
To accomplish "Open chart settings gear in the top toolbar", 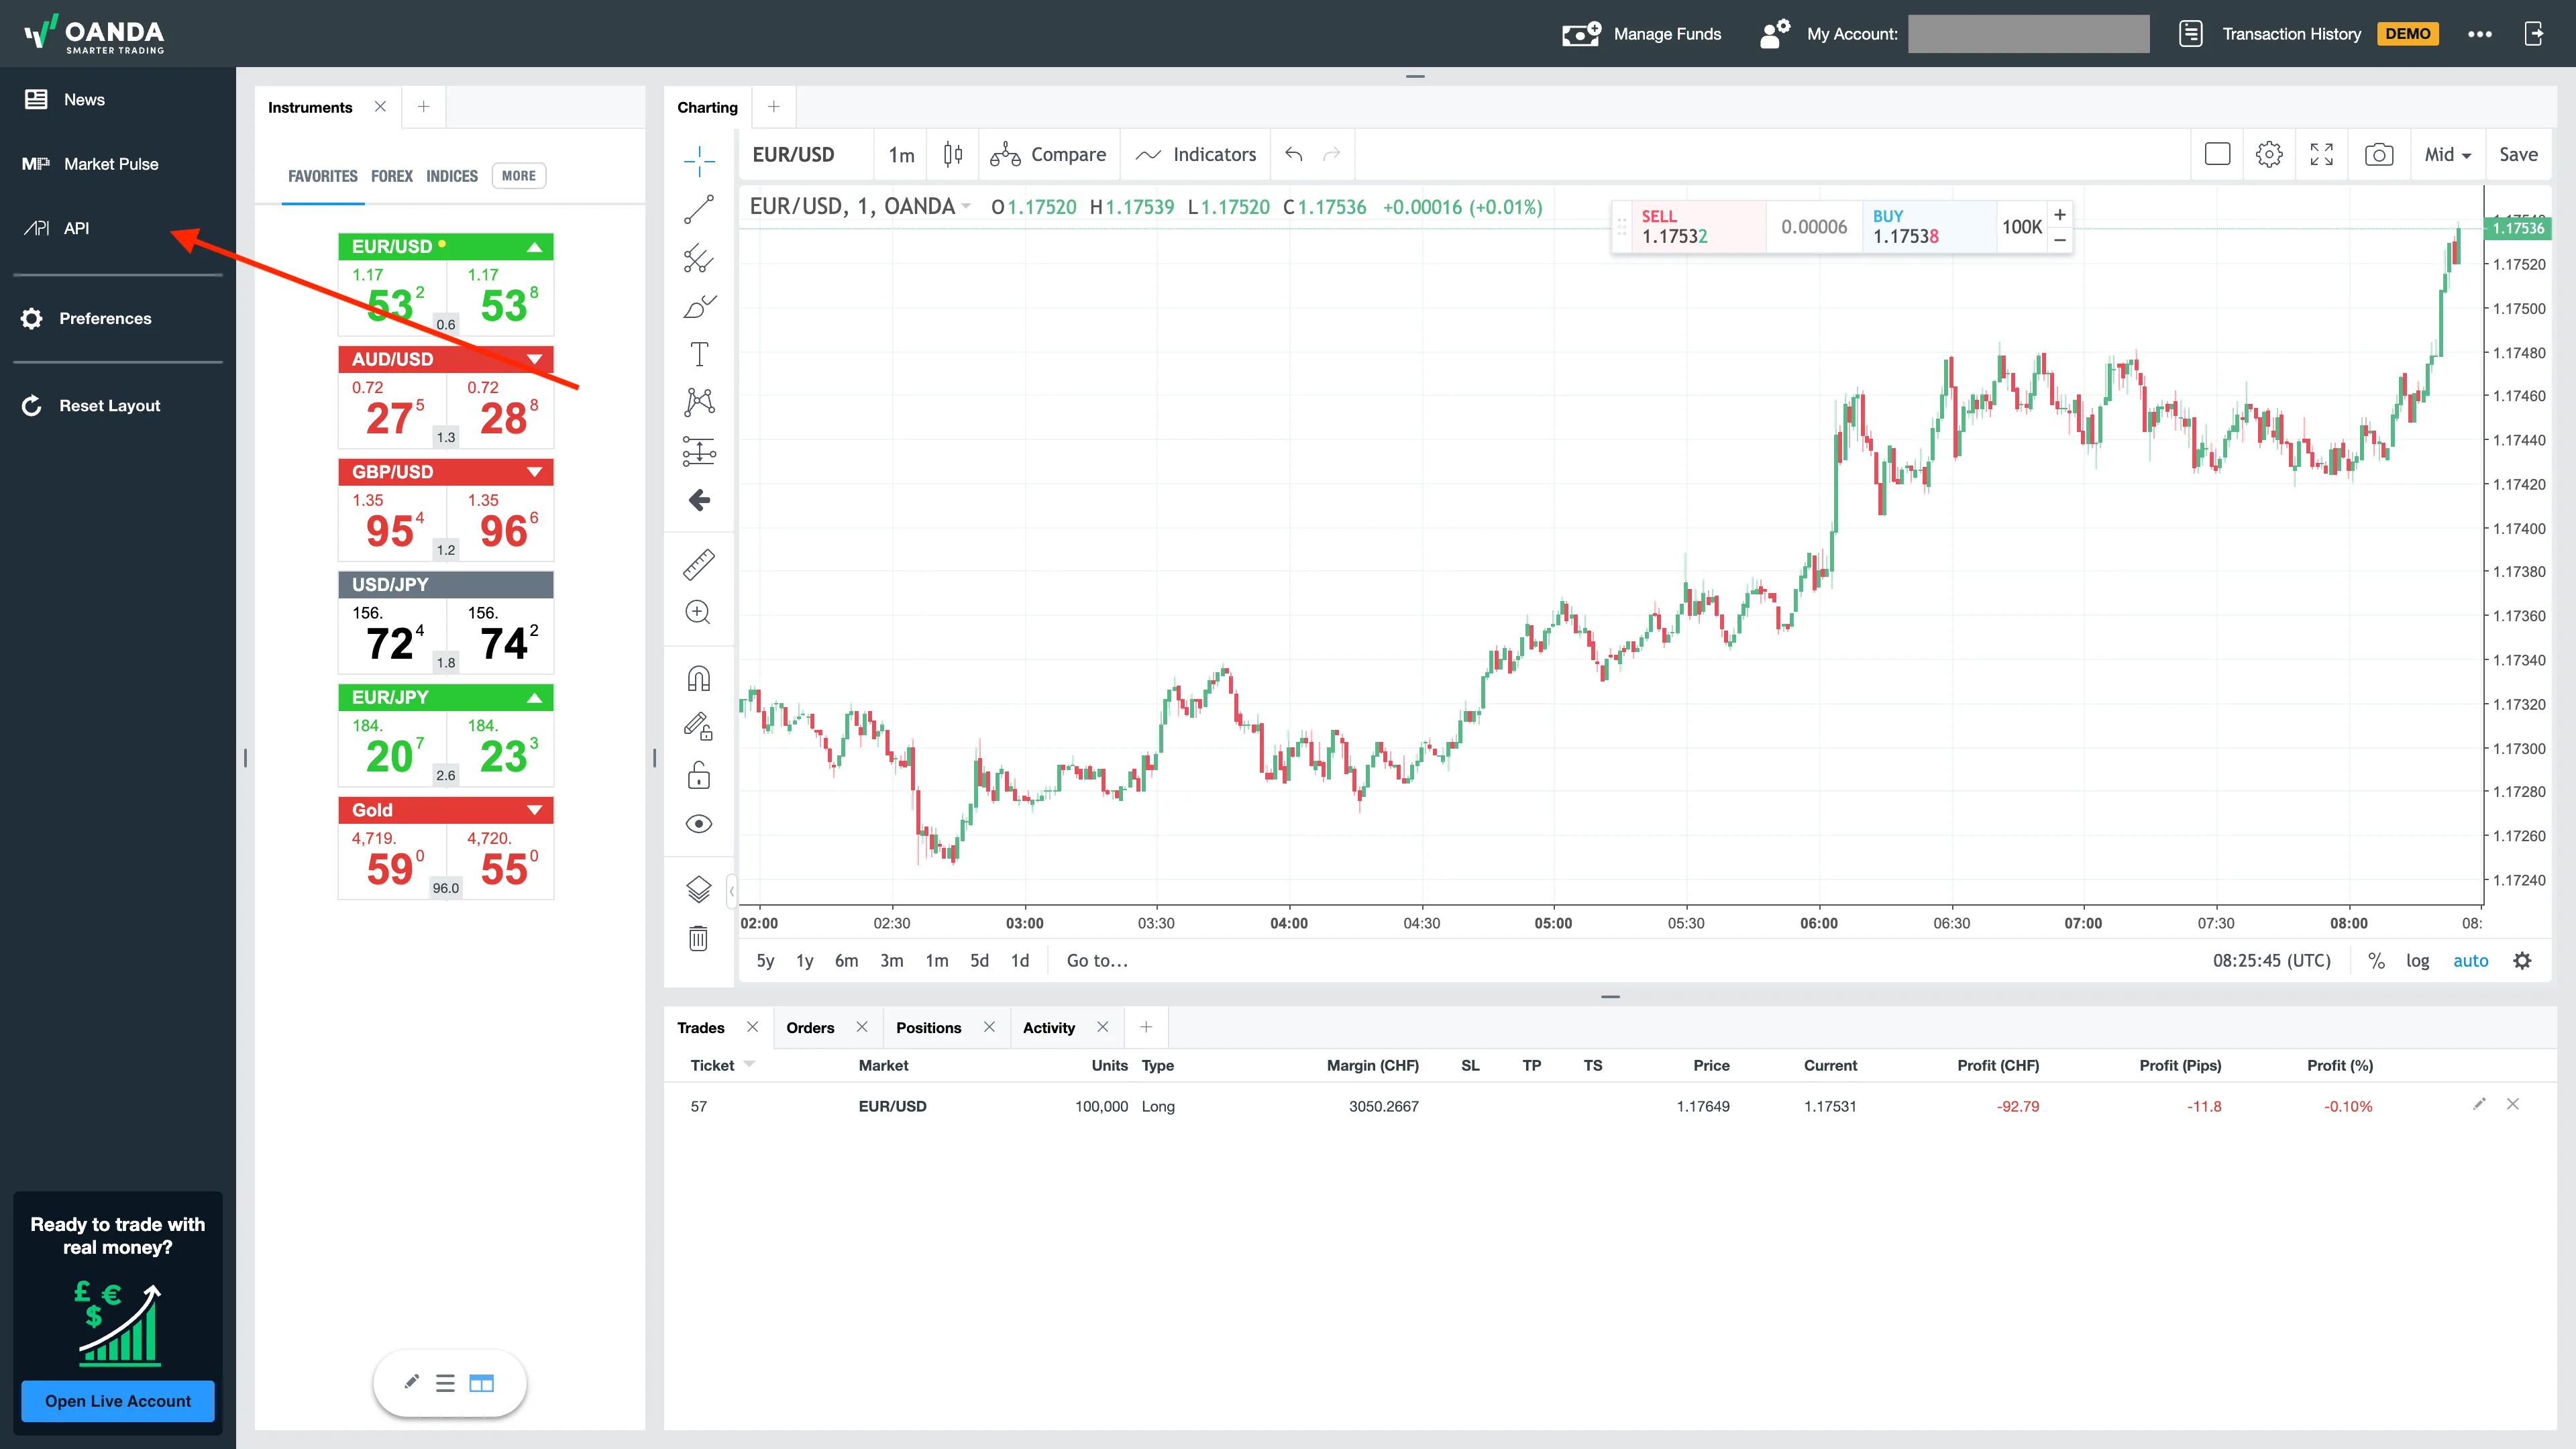I will tap(2269, 154).
